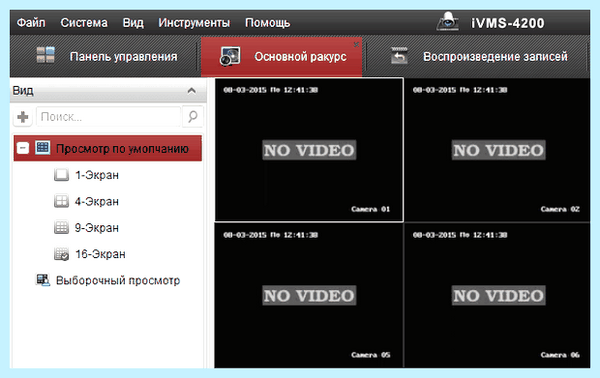Switch to Основной ракурс tab
Viewport: 600px width, 378px height.
pyautogui.click(x=281, y=56)
